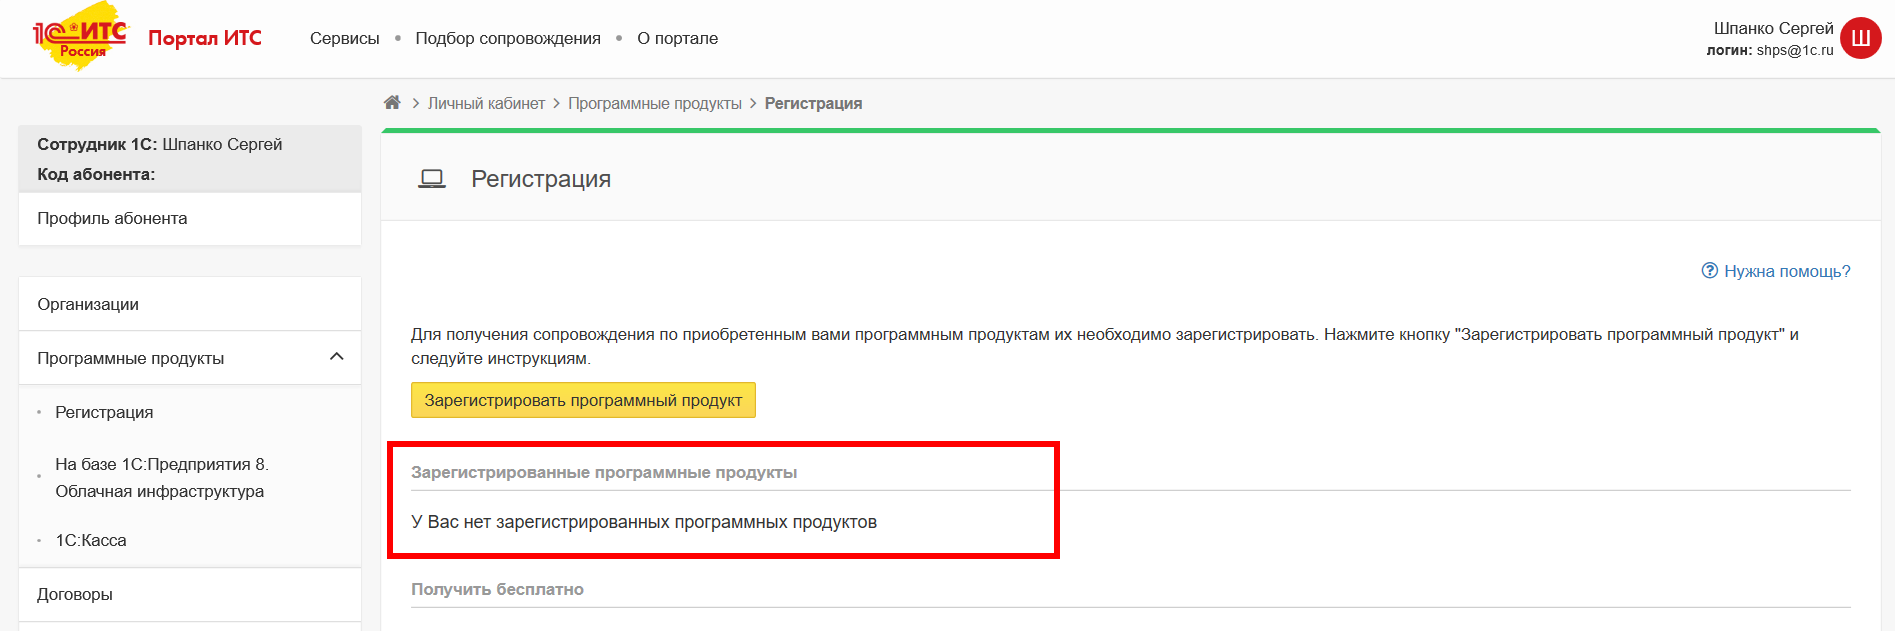1895x631 pixels.
Task: Go to О портале page
Action: (677, 38)
